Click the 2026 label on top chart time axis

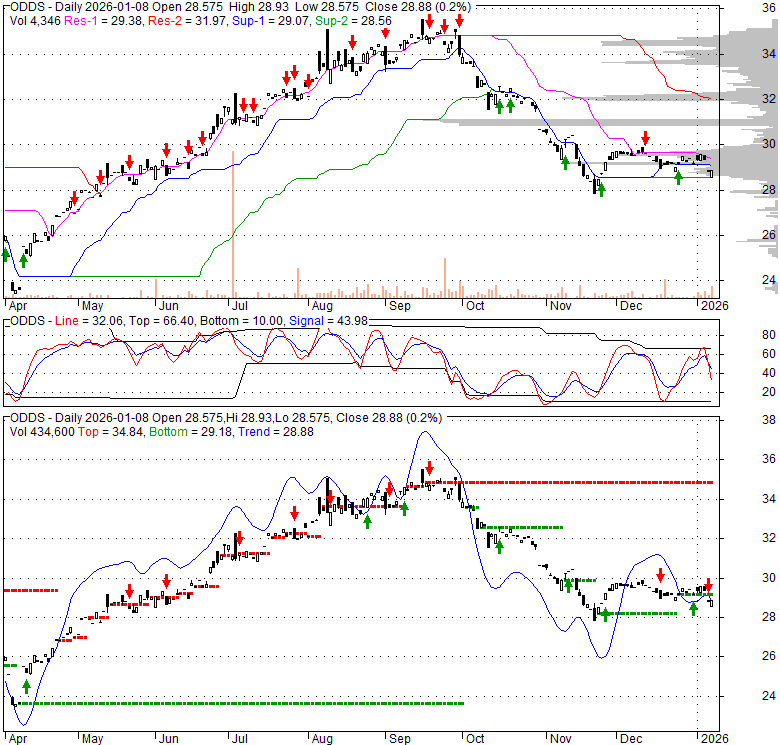tap(712, 305)
